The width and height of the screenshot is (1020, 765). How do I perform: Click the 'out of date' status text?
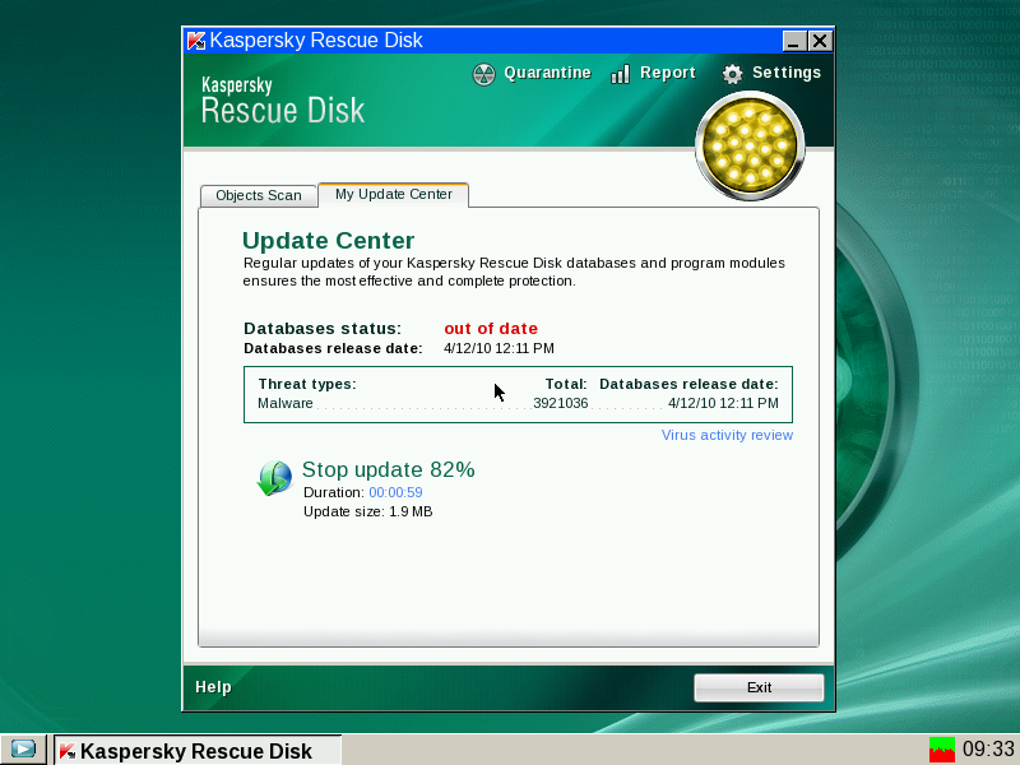coord(491,329)
